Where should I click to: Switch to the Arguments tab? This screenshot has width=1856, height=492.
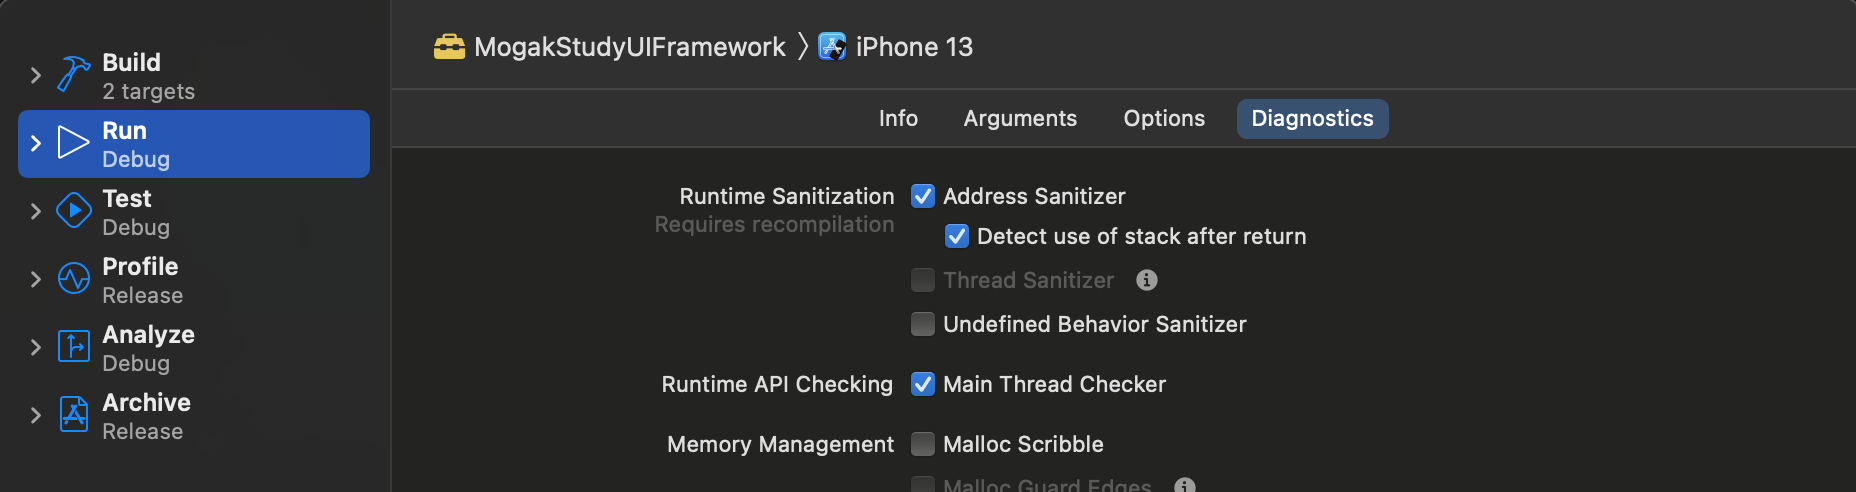1020,118
